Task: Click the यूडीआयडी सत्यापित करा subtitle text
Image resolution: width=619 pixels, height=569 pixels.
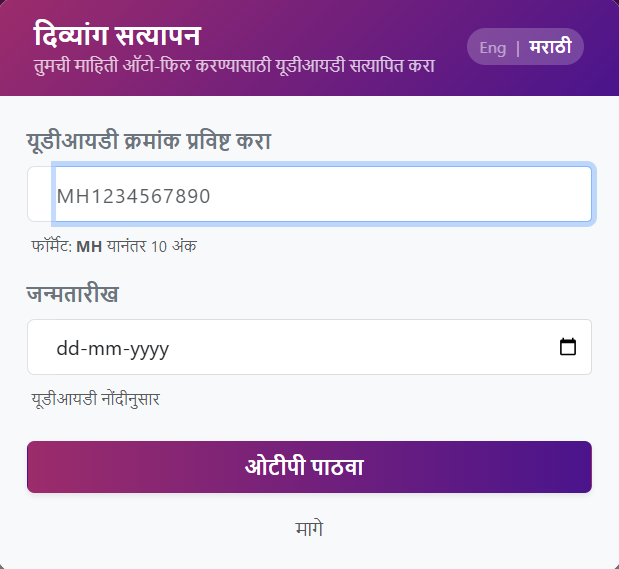Action: pyautogui.click(x=234, y=66)
